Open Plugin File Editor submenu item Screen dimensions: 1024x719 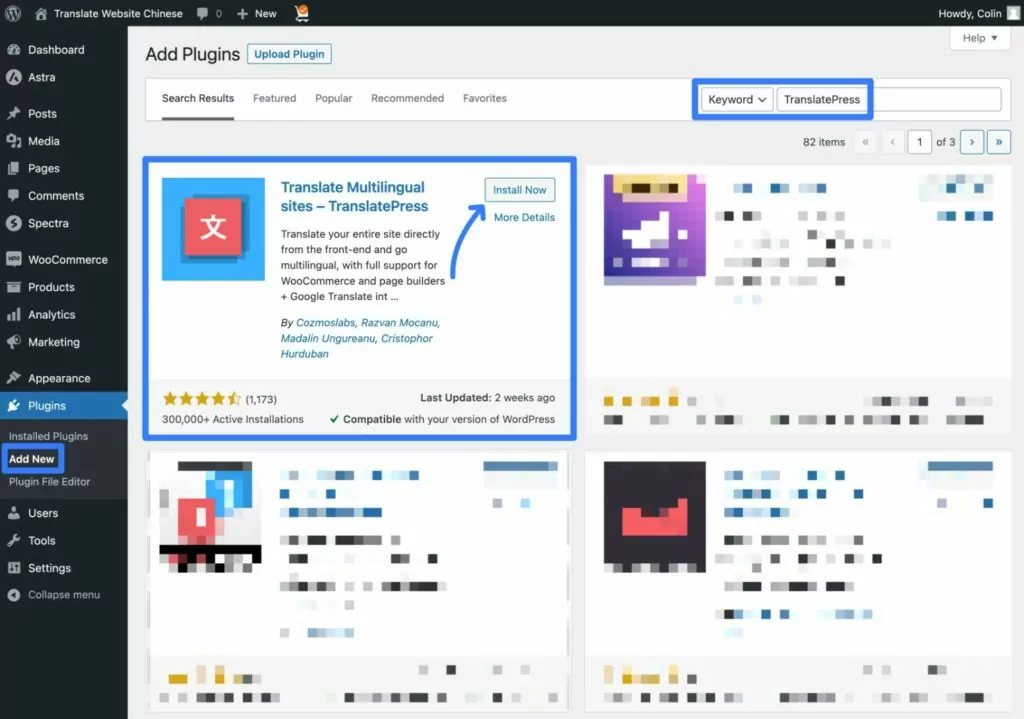coord(50,482)
